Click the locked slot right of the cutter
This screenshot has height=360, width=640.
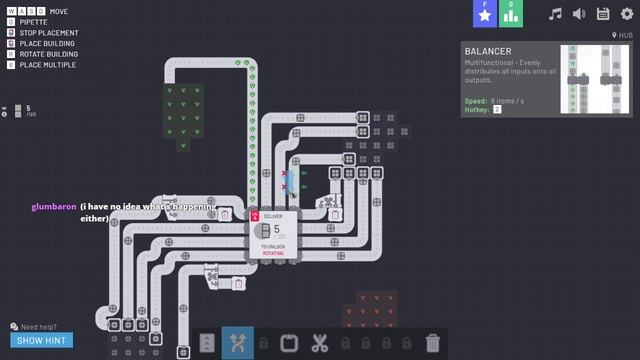(345, 343)
